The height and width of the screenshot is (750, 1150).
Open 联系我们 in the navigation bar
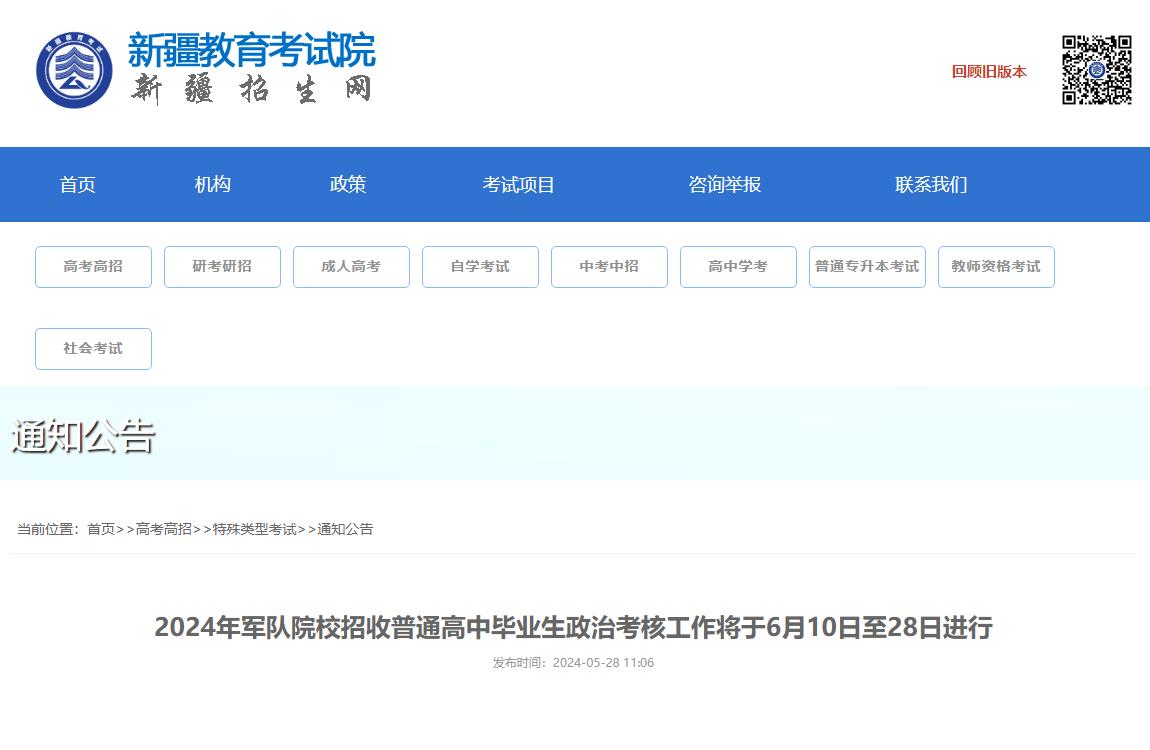pos(930,185)
